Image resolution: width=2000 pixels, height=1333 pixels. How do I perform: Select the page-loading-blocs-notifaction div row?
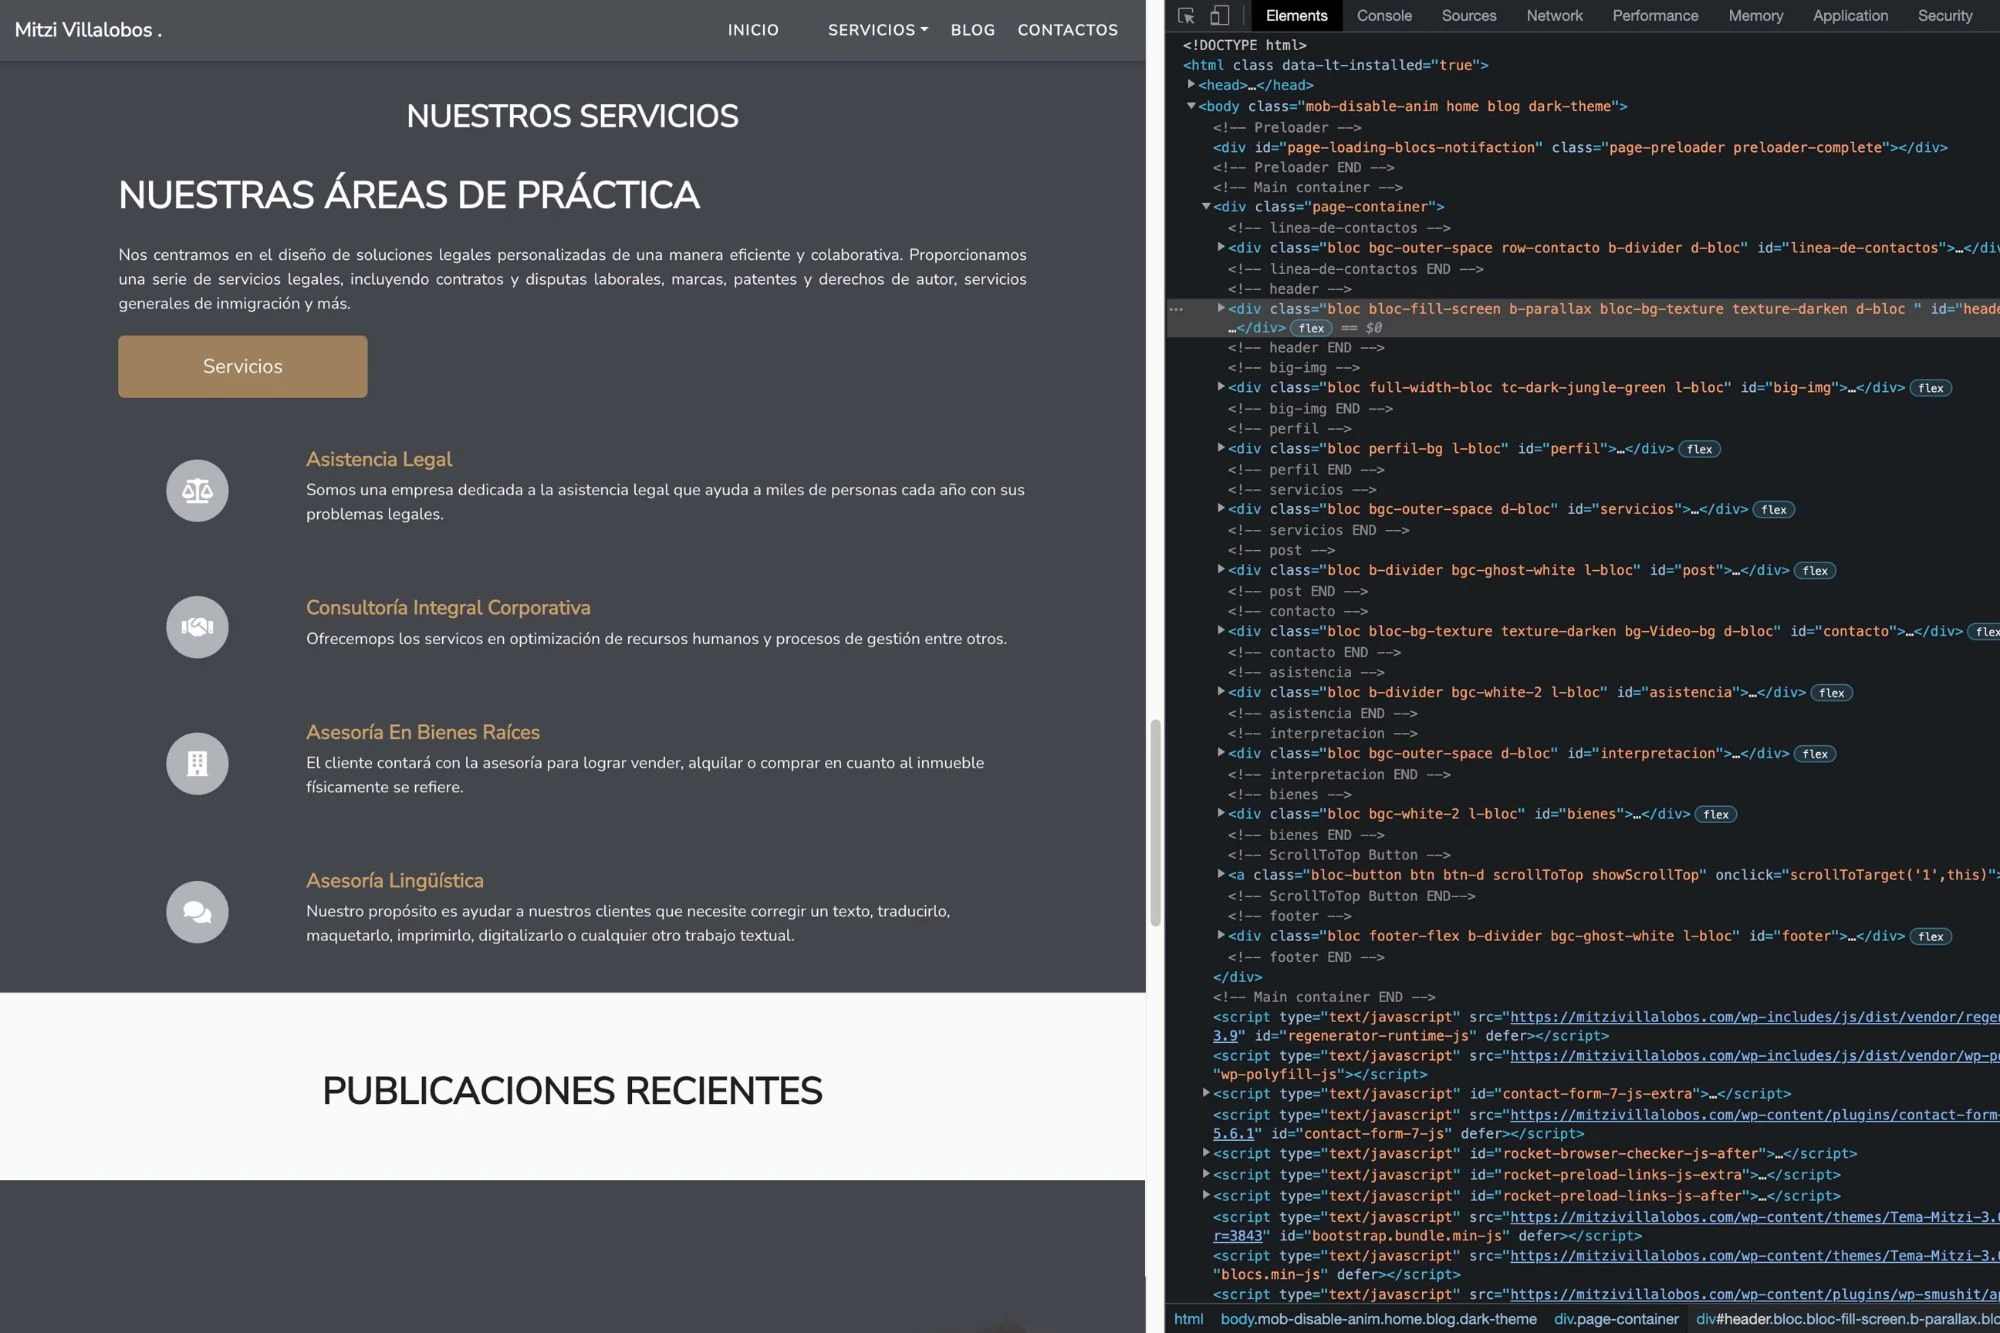(x=1580, y=147)
